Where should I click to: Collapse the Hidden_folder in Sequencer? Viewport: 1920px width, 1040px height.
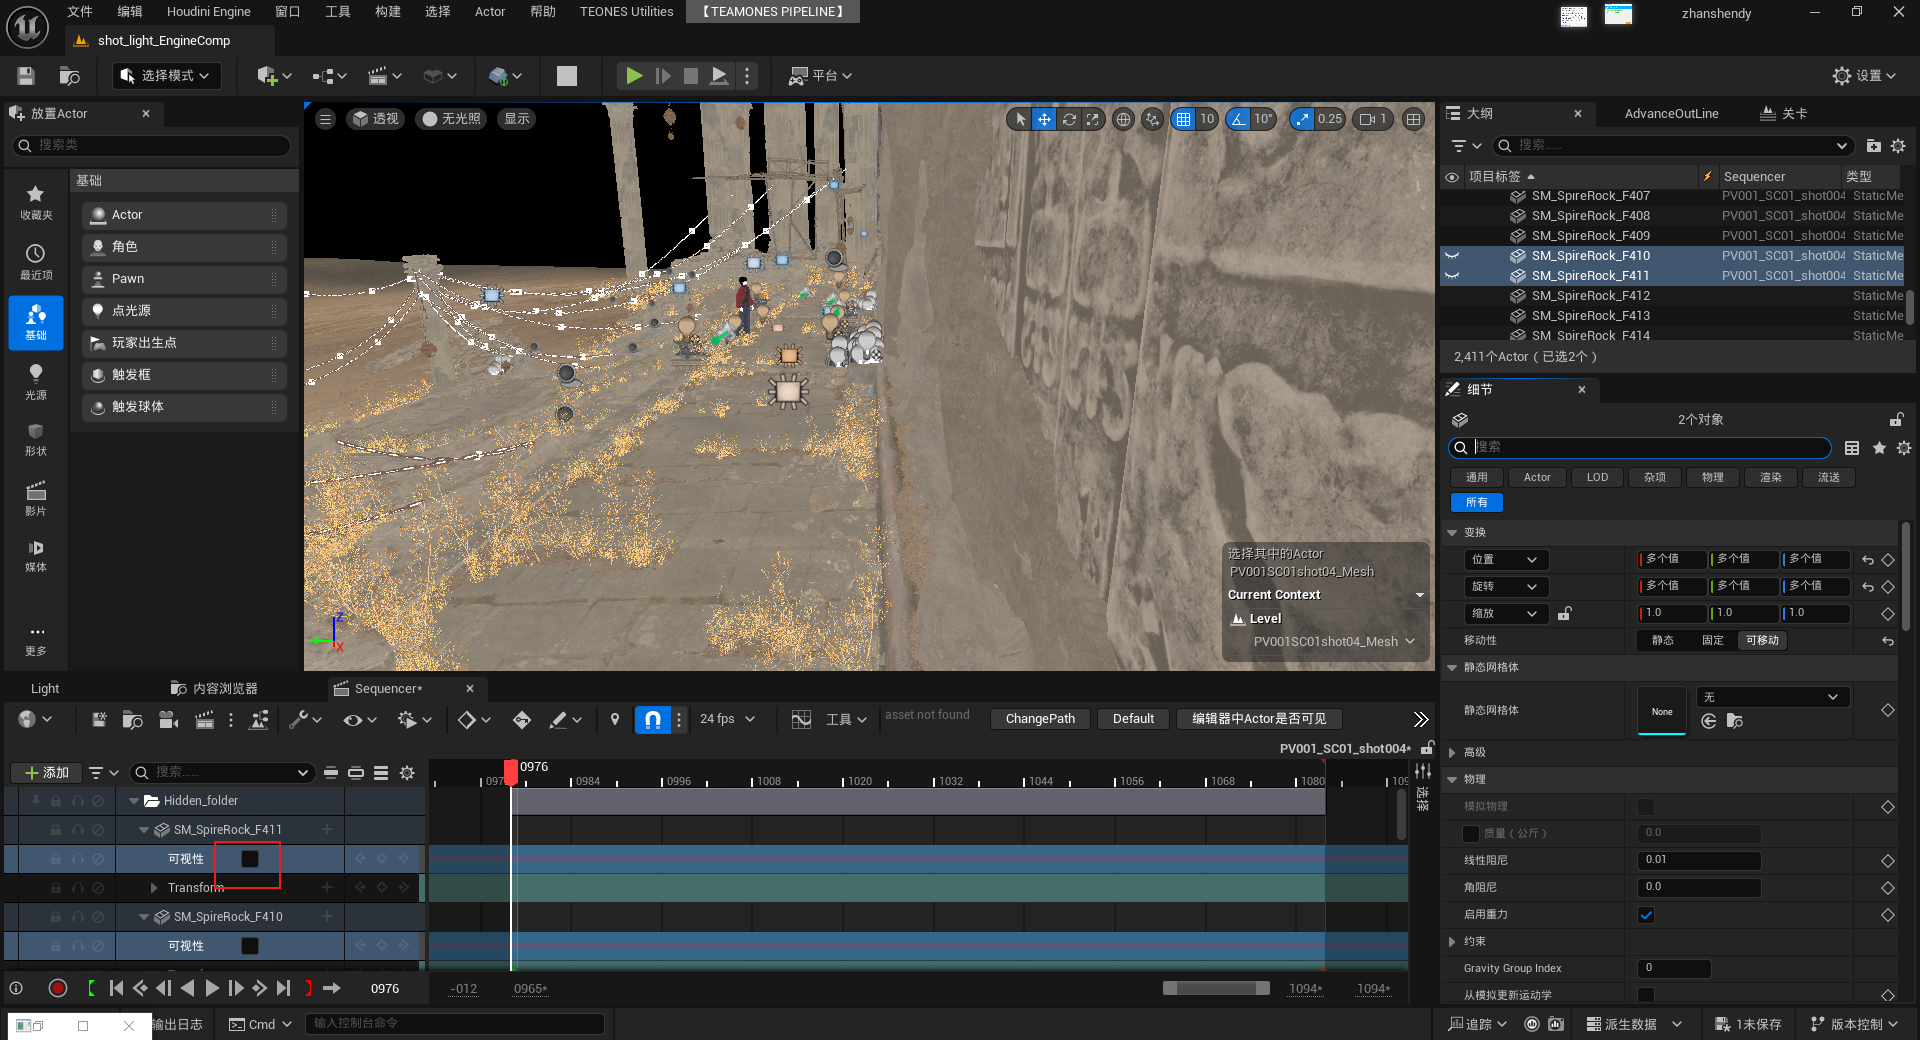tap(134, 801)
